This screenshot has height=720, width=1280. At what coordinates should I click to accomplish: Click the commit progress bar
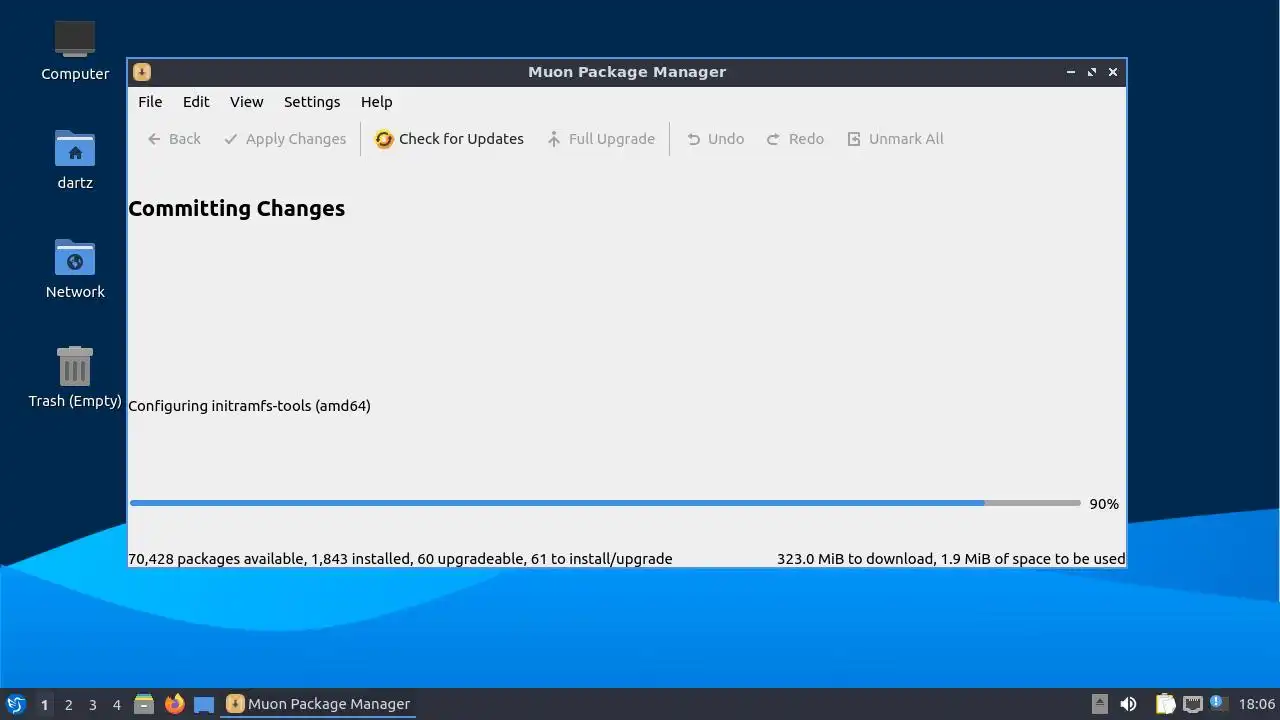point(605,503)
